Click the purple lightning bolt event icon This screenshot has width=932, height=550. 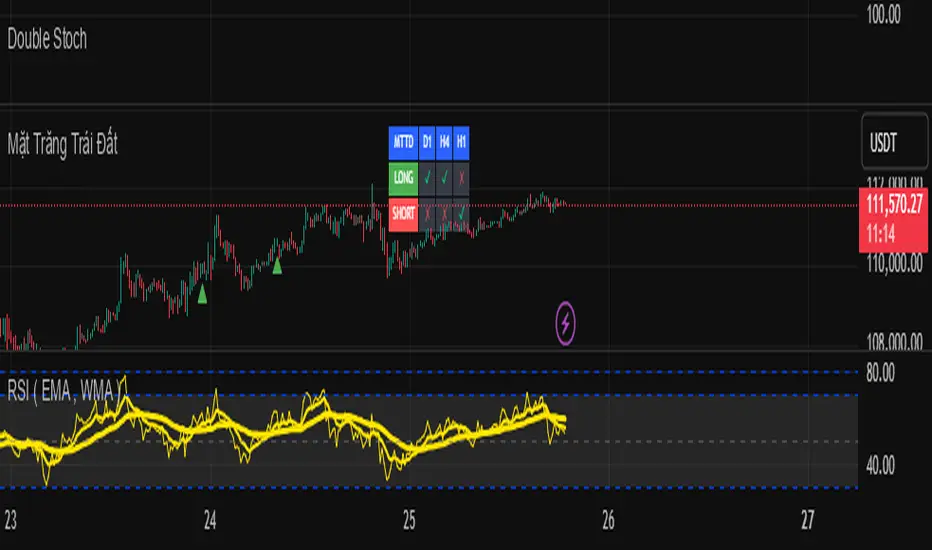point(565,323)
